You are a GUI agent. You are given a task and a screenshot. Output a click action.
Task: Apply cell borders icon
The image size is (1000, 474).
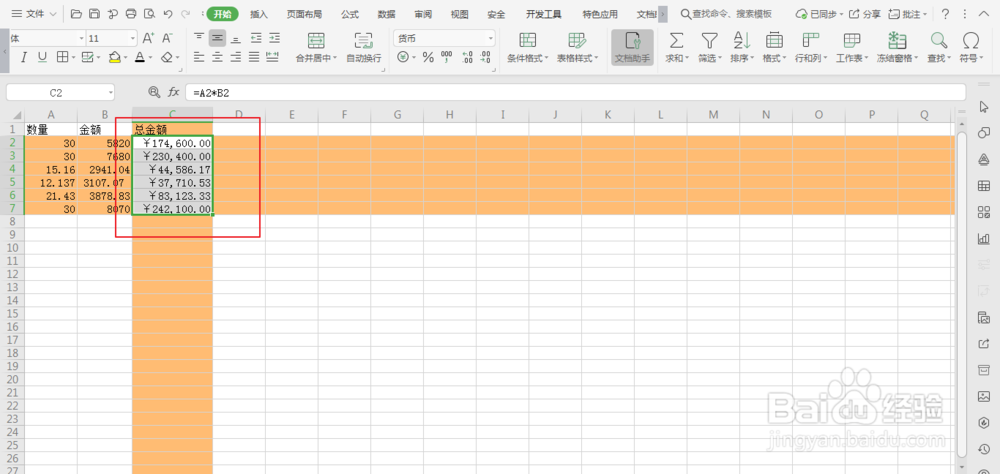click(62, 57)
